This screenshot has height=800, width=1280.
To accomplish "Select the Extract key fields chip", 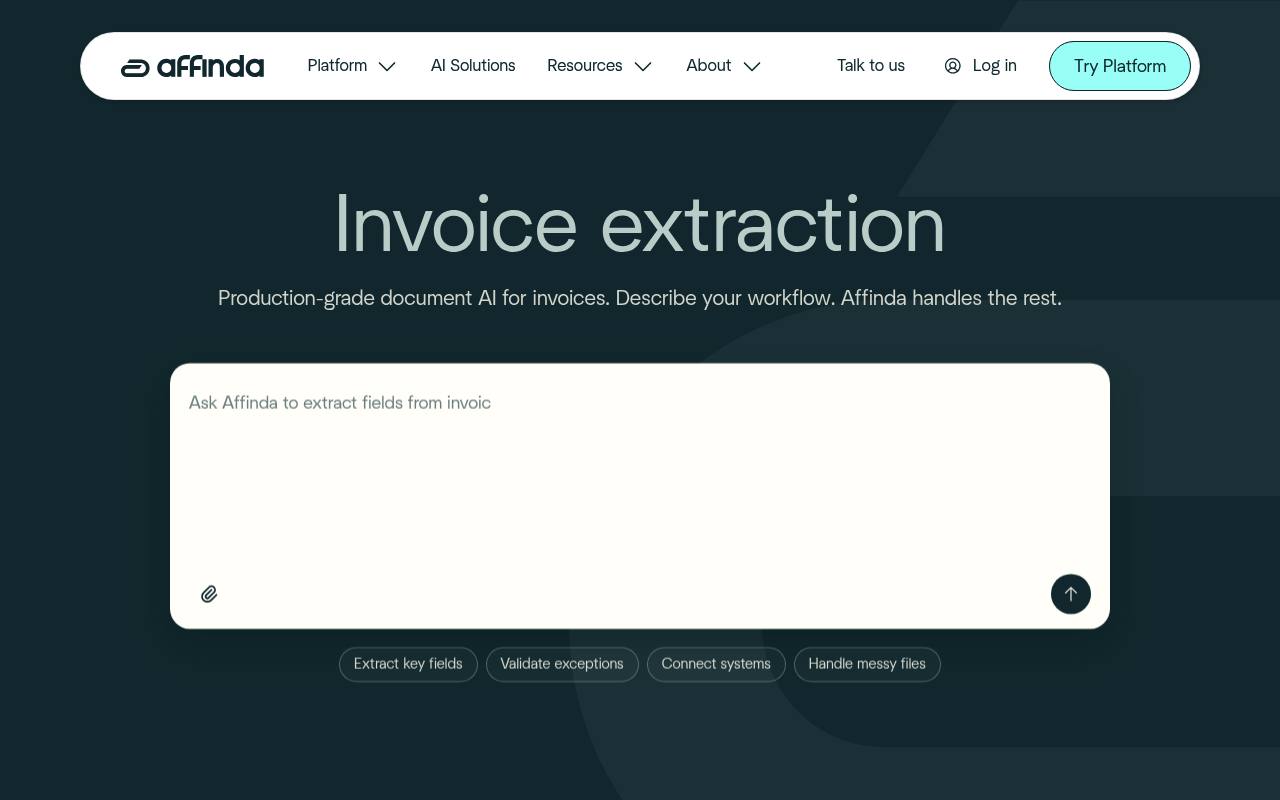I will [x=408, y=664].
